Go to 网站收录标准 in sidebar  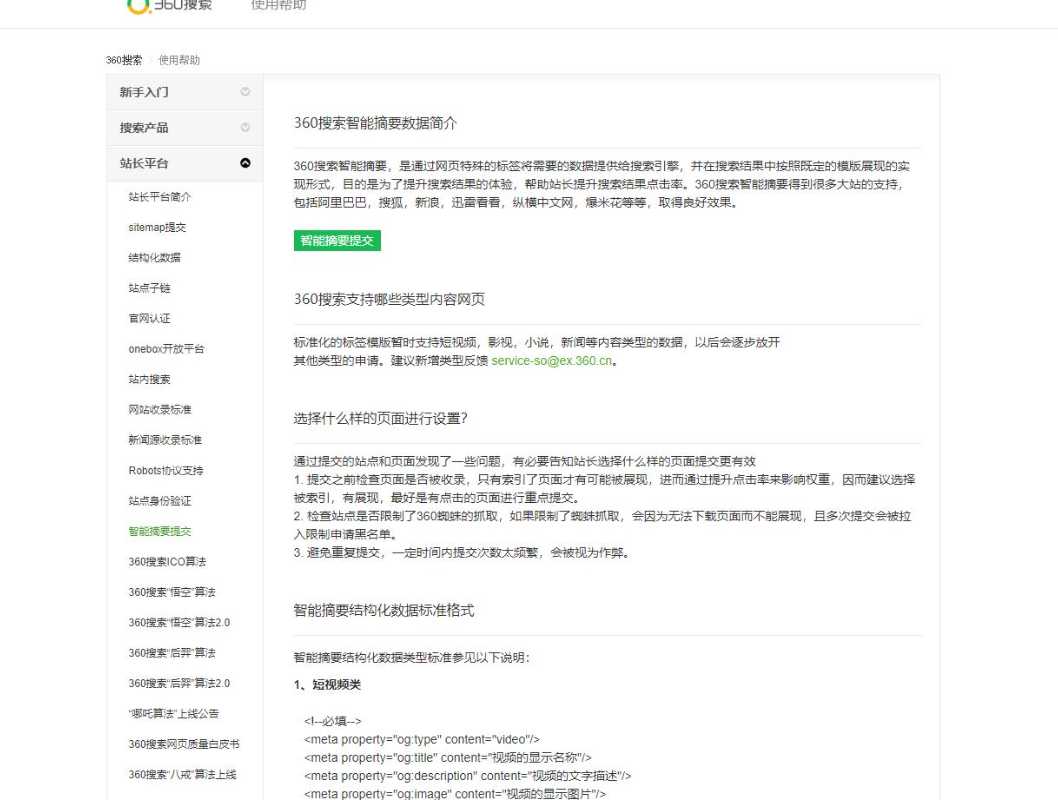[x=160, y=409]
